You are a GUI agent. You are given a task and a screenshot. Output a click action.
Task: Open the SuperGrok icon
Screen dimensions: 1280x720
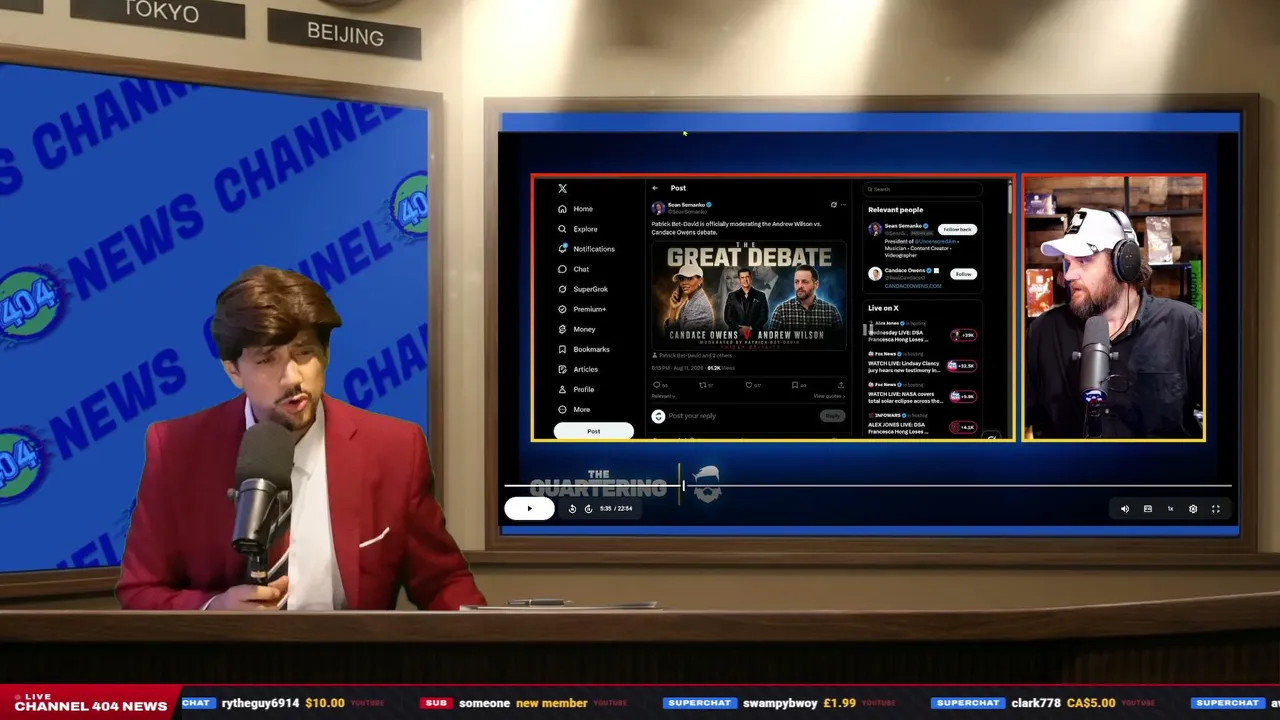562,289
